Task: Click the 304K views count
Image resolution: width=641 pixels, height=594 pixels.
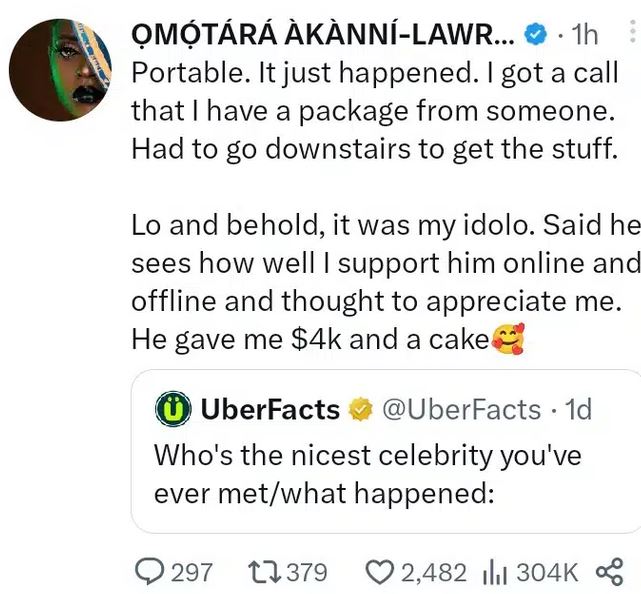Action: coord(549,571)
